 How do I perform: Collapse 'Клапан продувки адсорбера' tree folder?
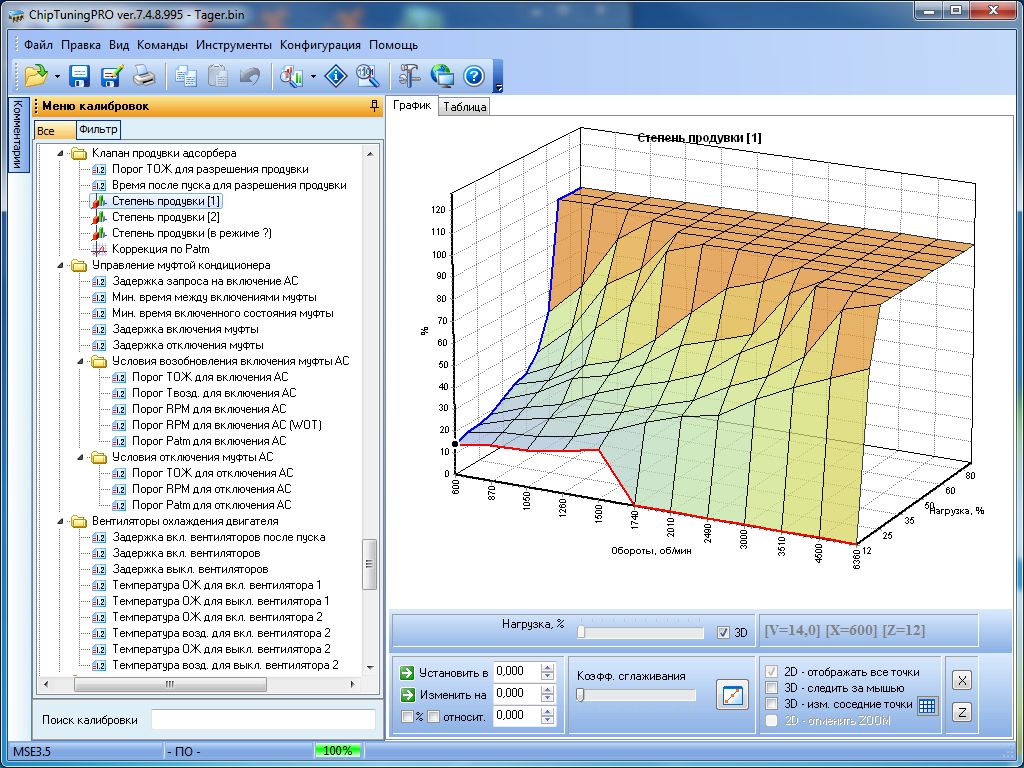coord(60,154)
